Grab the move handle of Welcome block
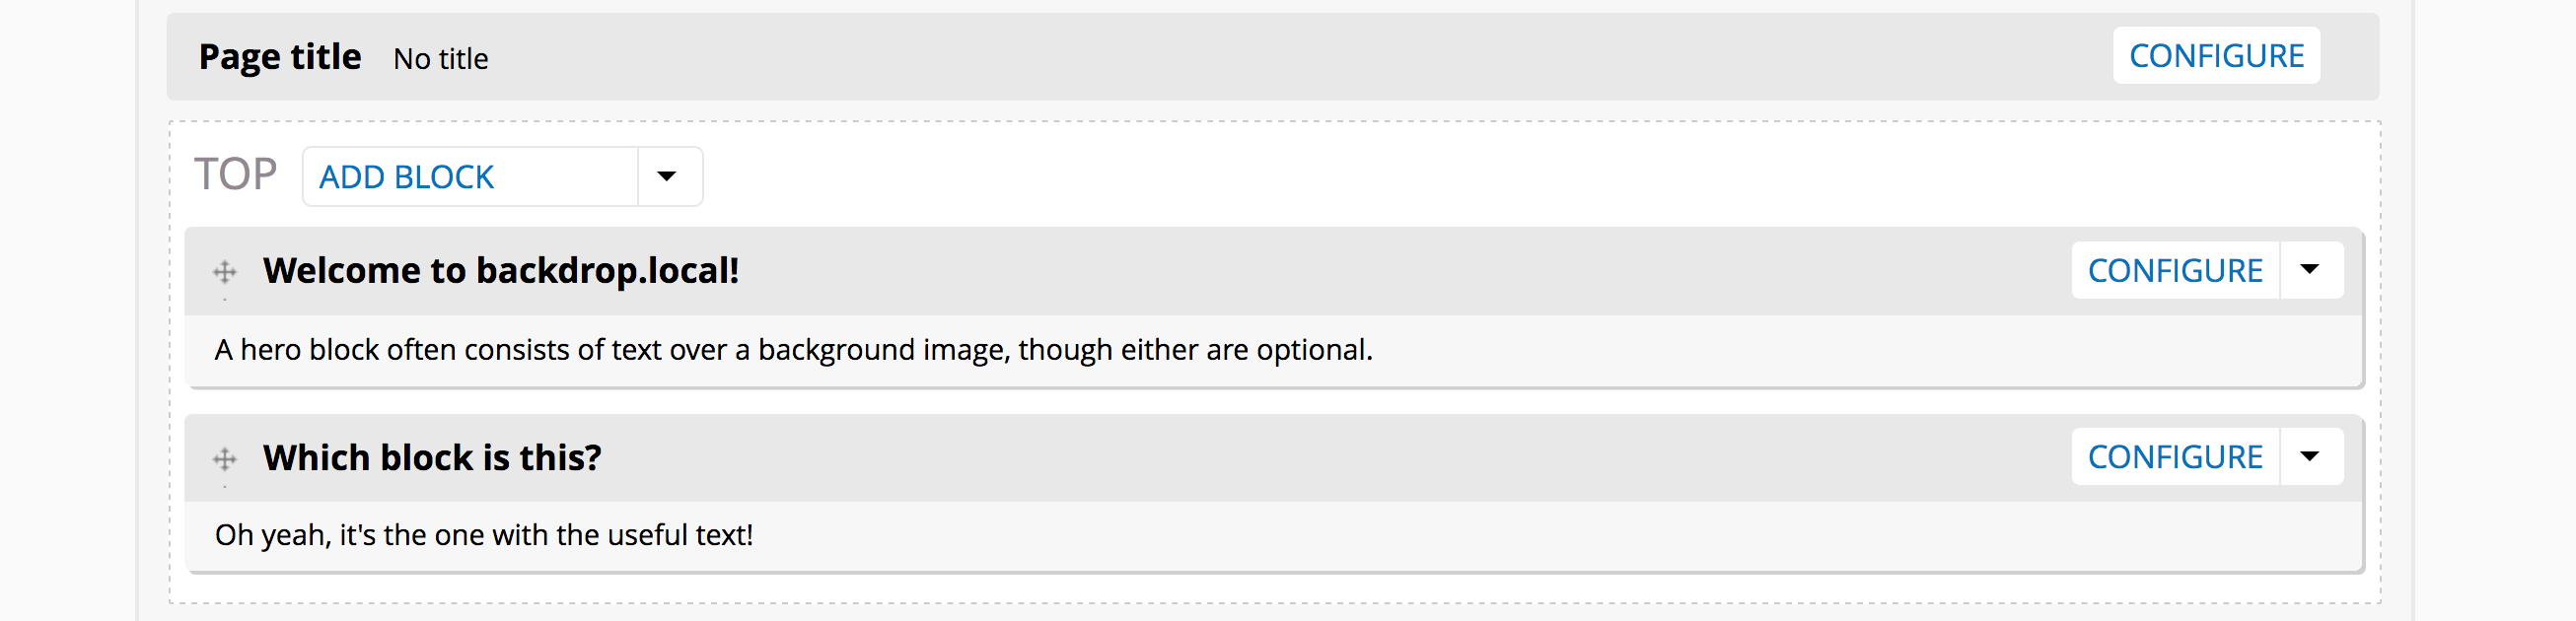 [225, 271]
